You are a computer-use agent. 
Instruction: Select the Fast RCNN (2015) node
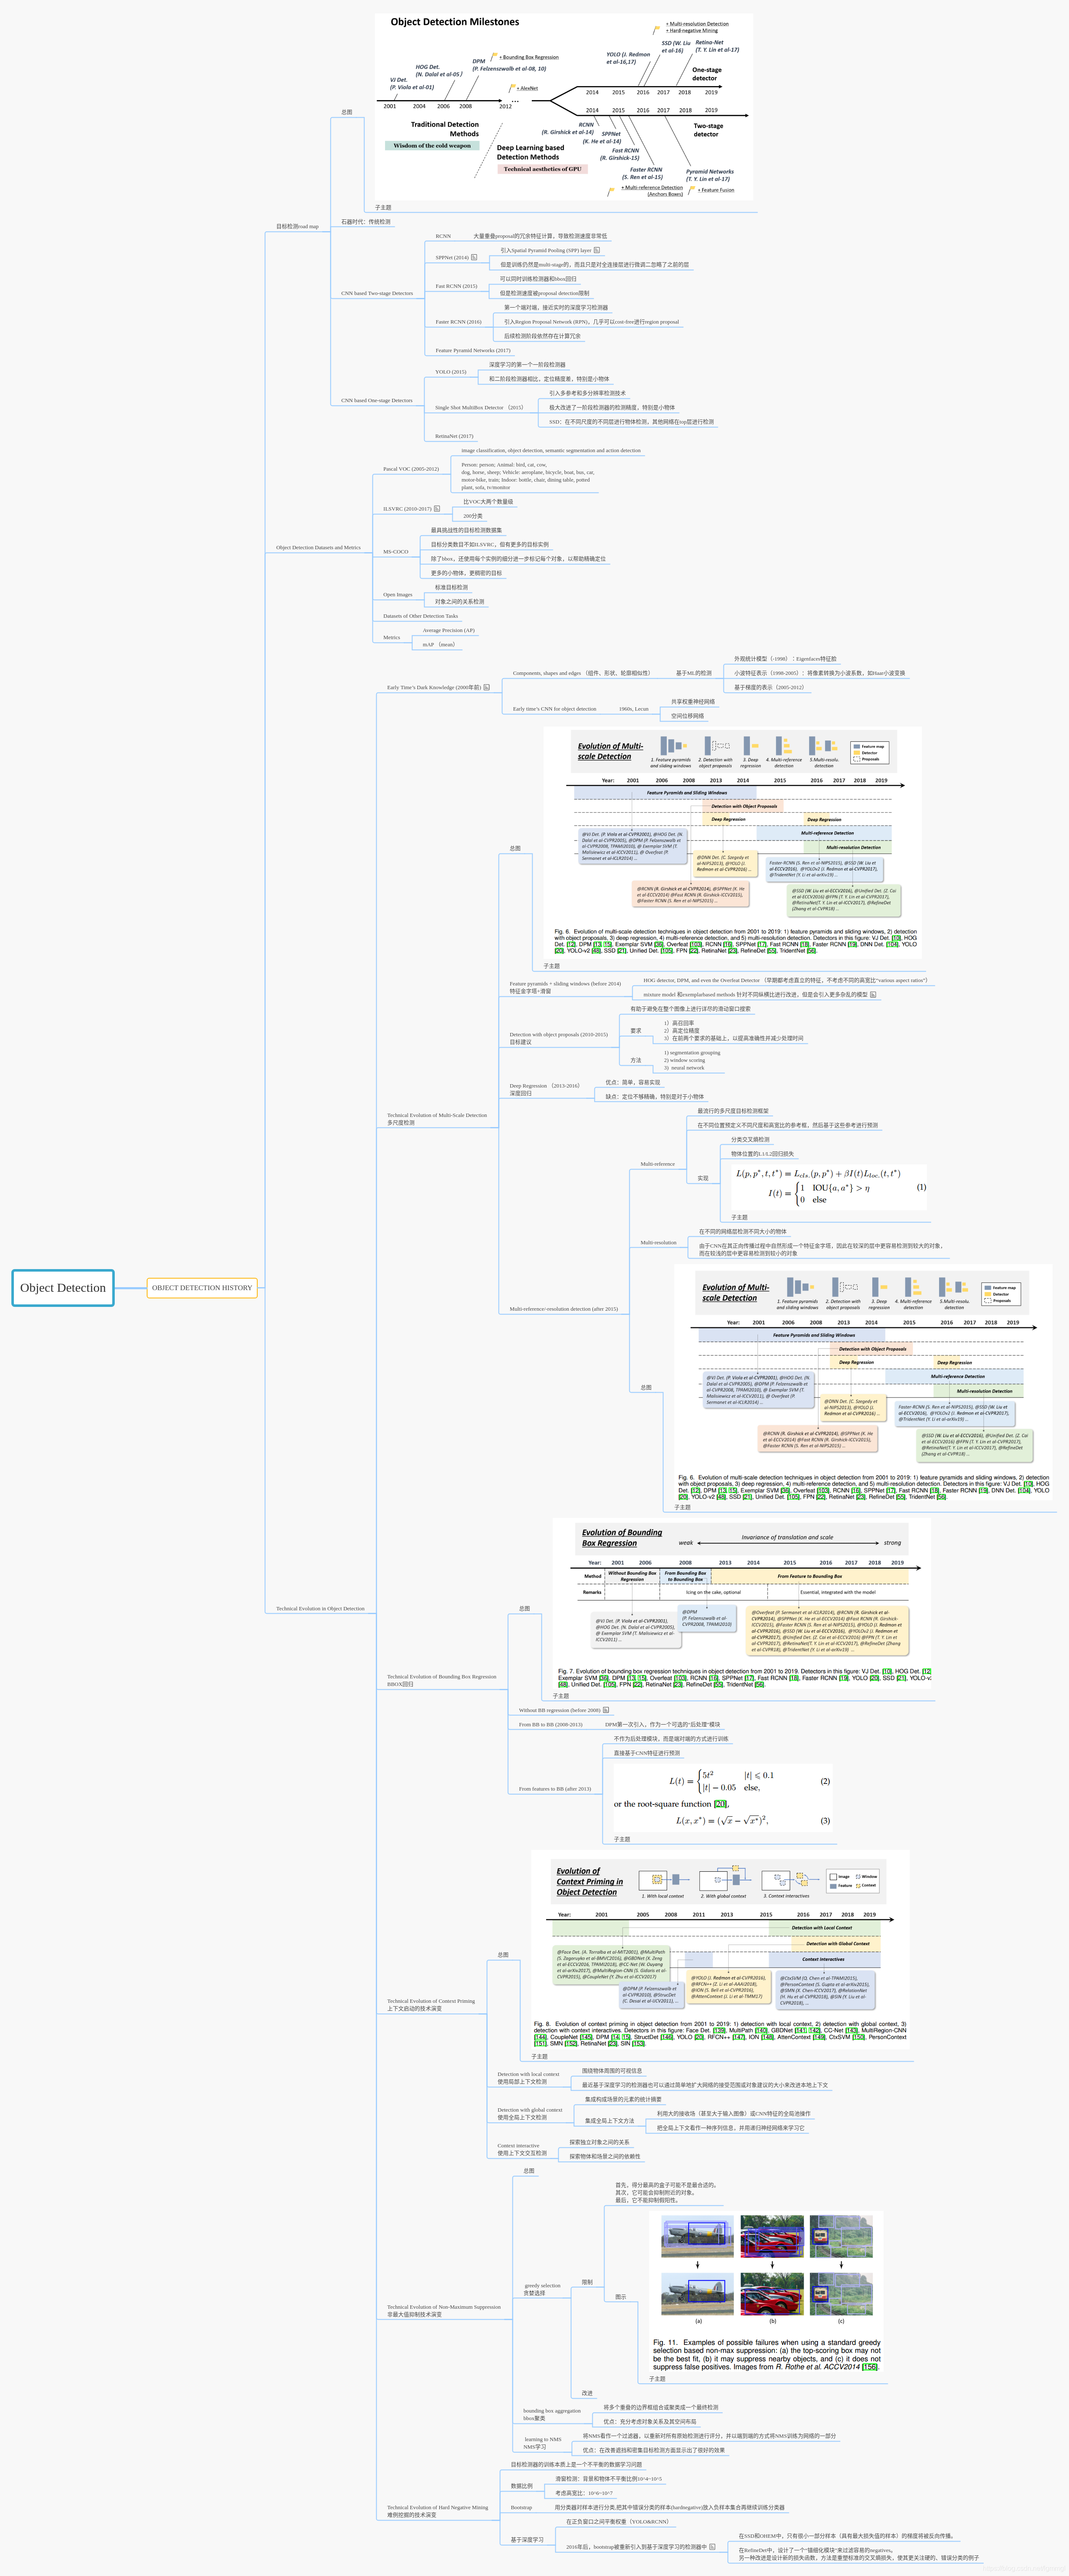click(x=456, y=286)
